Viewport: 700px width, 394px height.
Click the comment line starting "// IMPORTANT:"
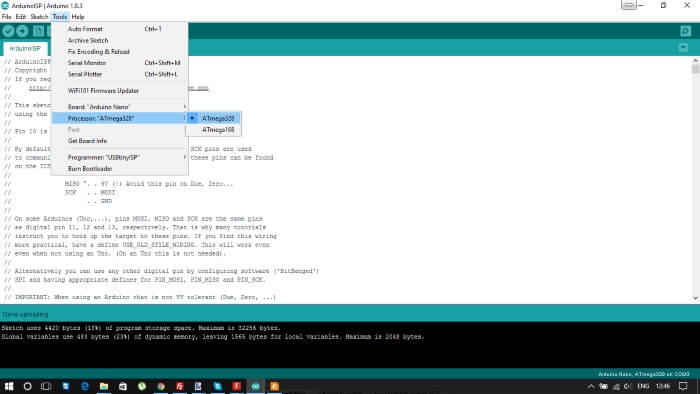coord(140,297)
